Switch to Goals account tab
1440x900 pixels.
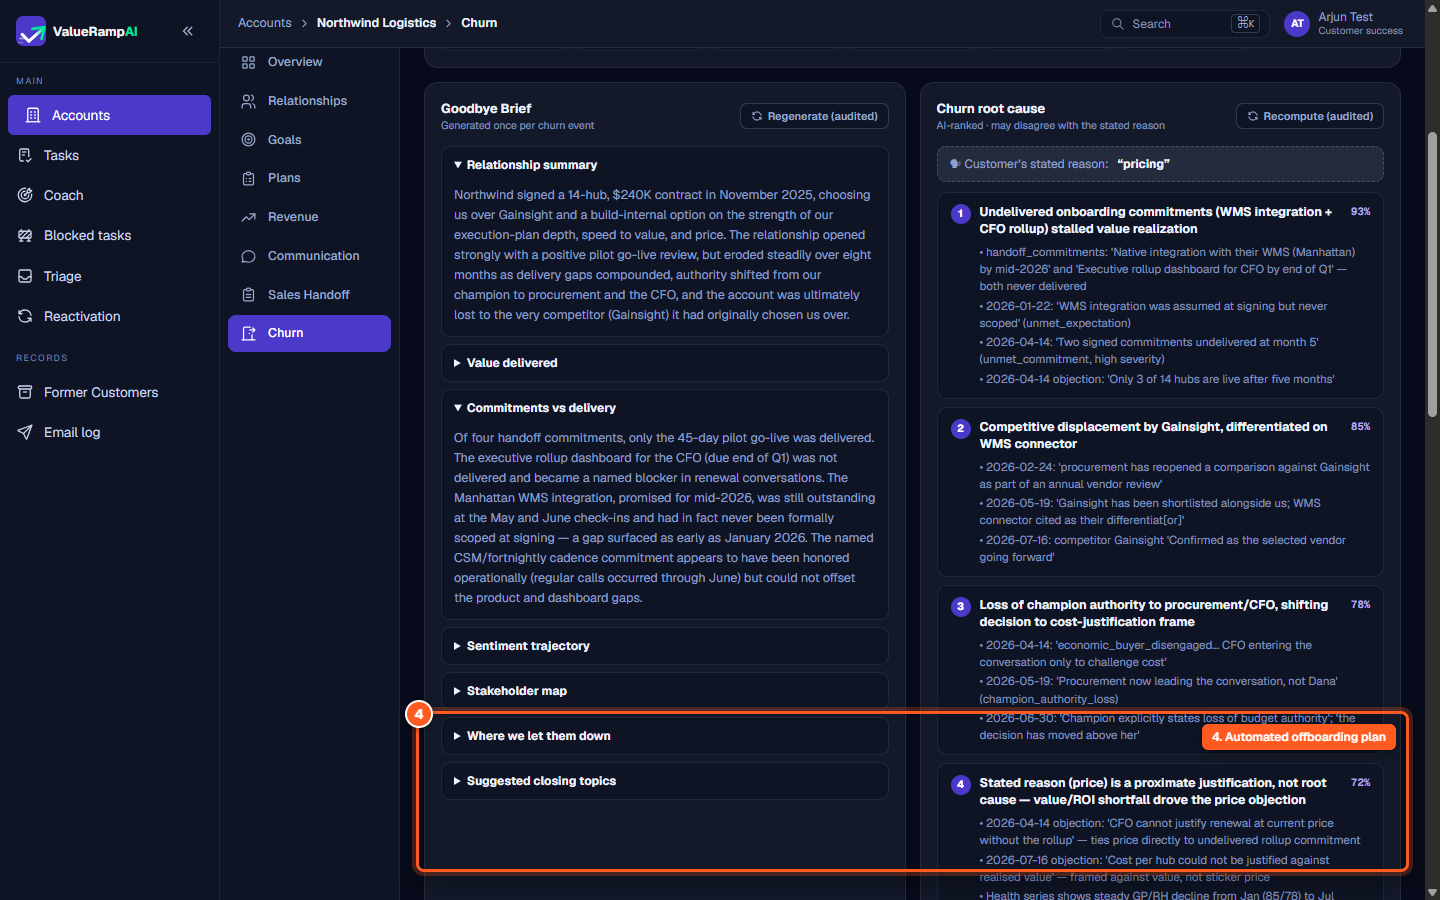(309, 140)
